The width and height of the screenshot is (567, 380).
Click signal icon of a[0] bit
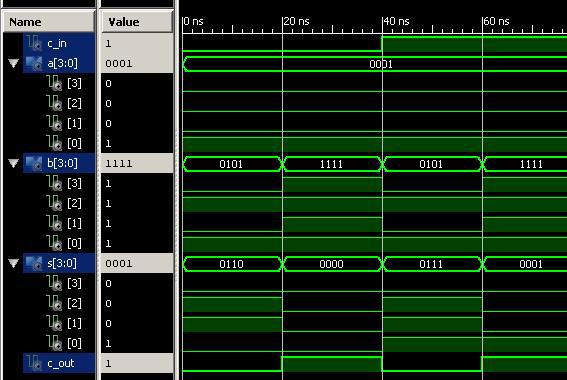click(x=55, y=143)
